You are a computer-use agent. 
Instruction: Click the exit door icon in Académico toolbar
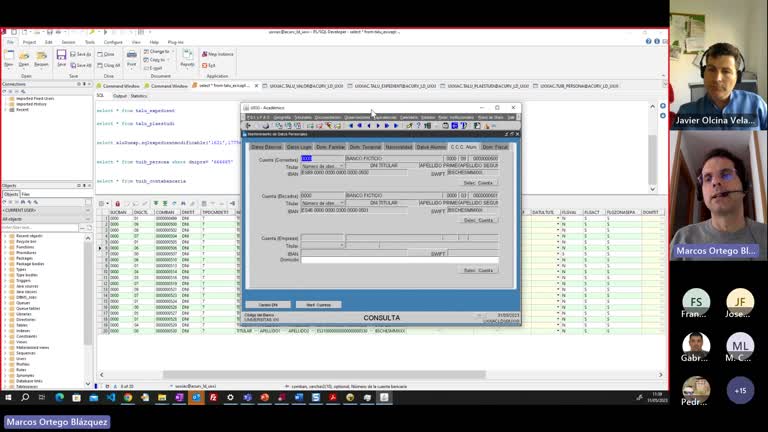coord(248,126)
